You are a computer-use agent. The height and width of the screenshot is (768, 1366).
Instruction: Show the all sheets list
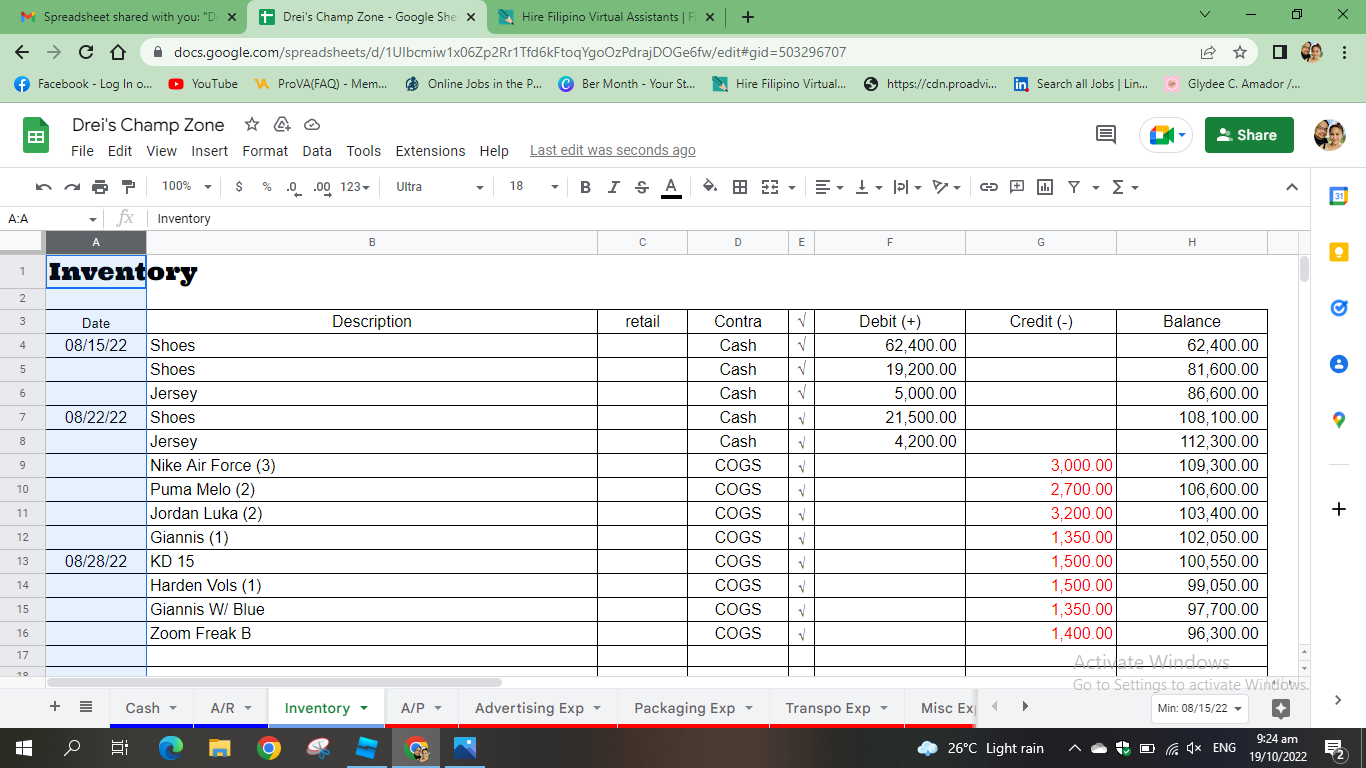point(86,707)
